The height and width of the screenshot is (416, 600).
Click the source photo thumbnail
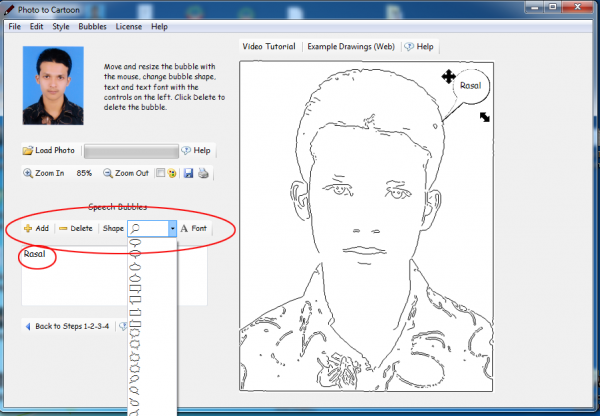pos(53,86)
